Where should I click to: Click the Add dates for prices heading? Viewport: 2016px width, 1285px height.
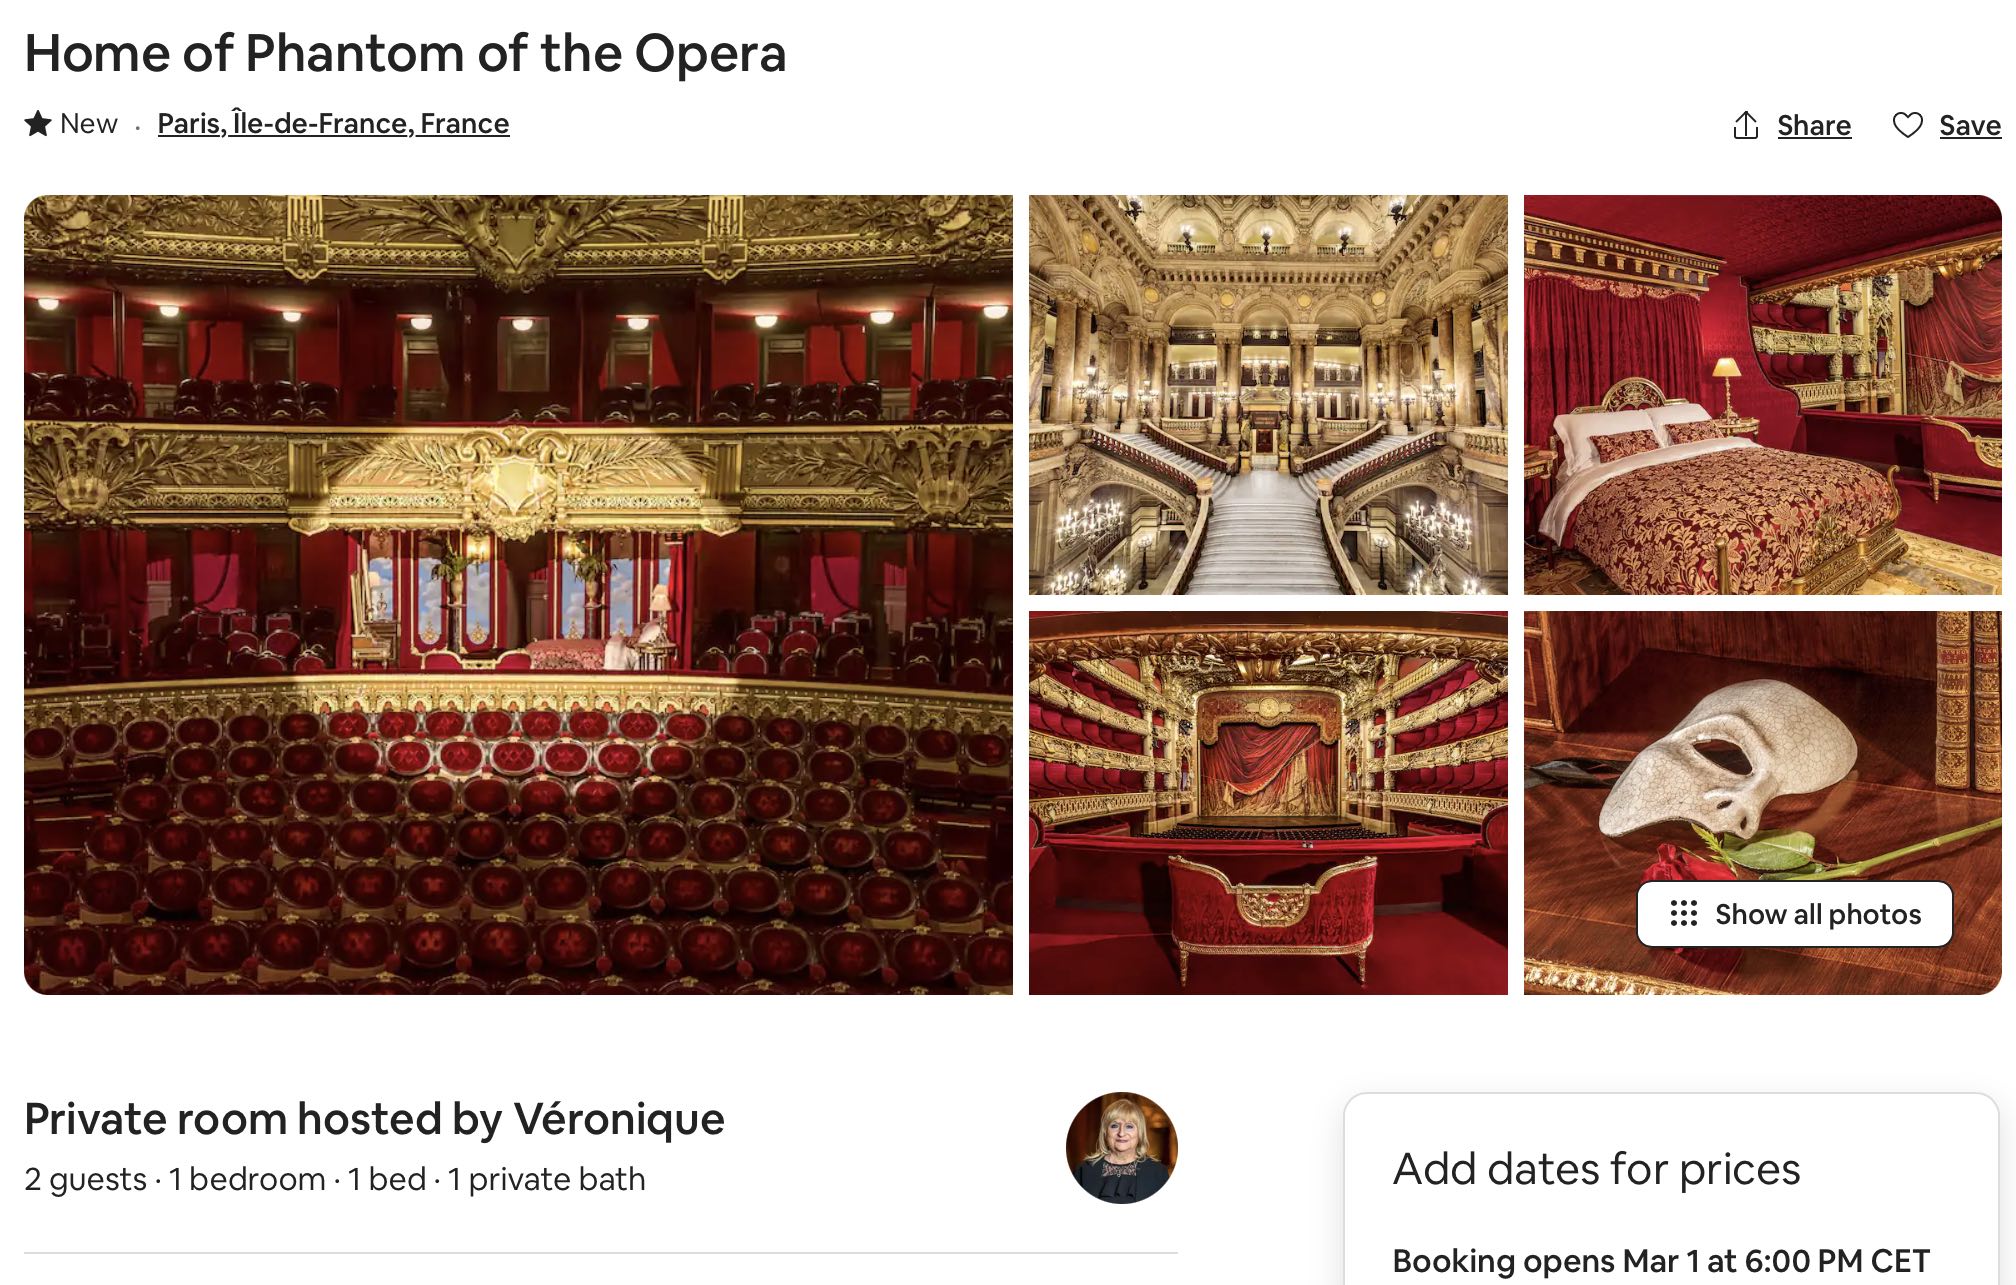point(1596,1169)
